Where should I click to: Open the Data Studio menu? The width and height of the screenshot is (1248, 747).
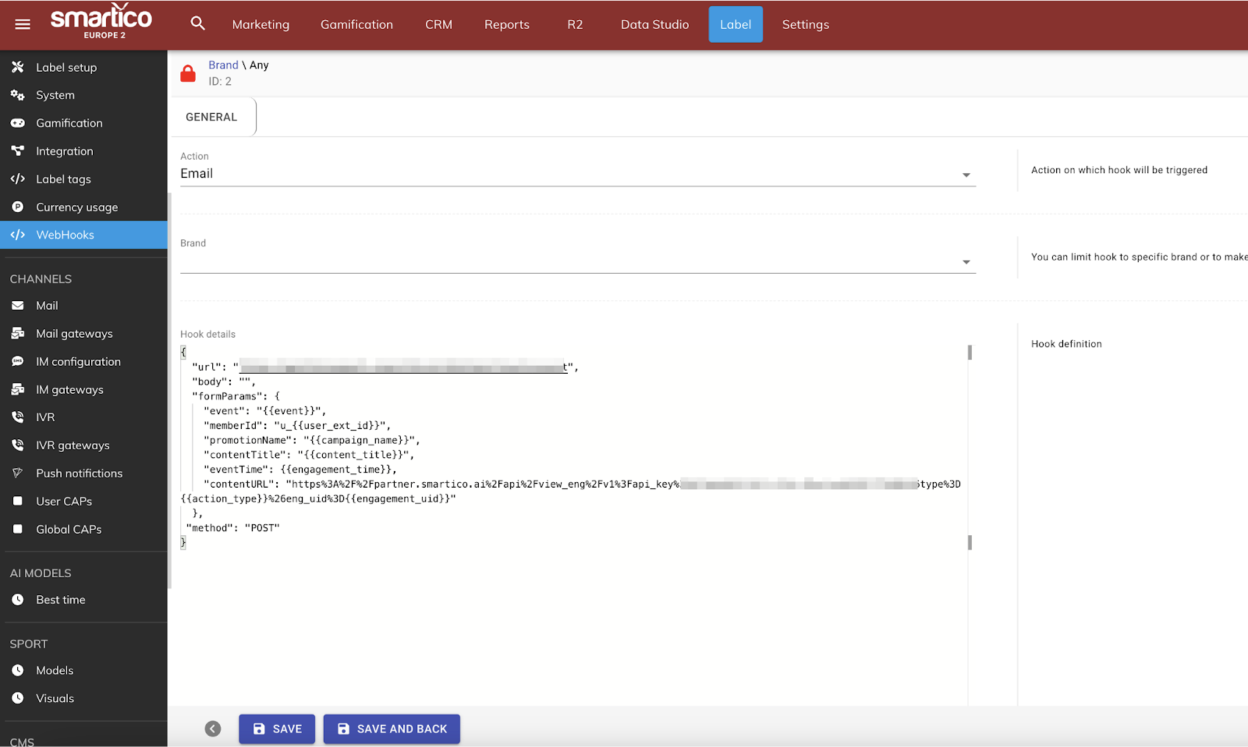coord(654,24)
